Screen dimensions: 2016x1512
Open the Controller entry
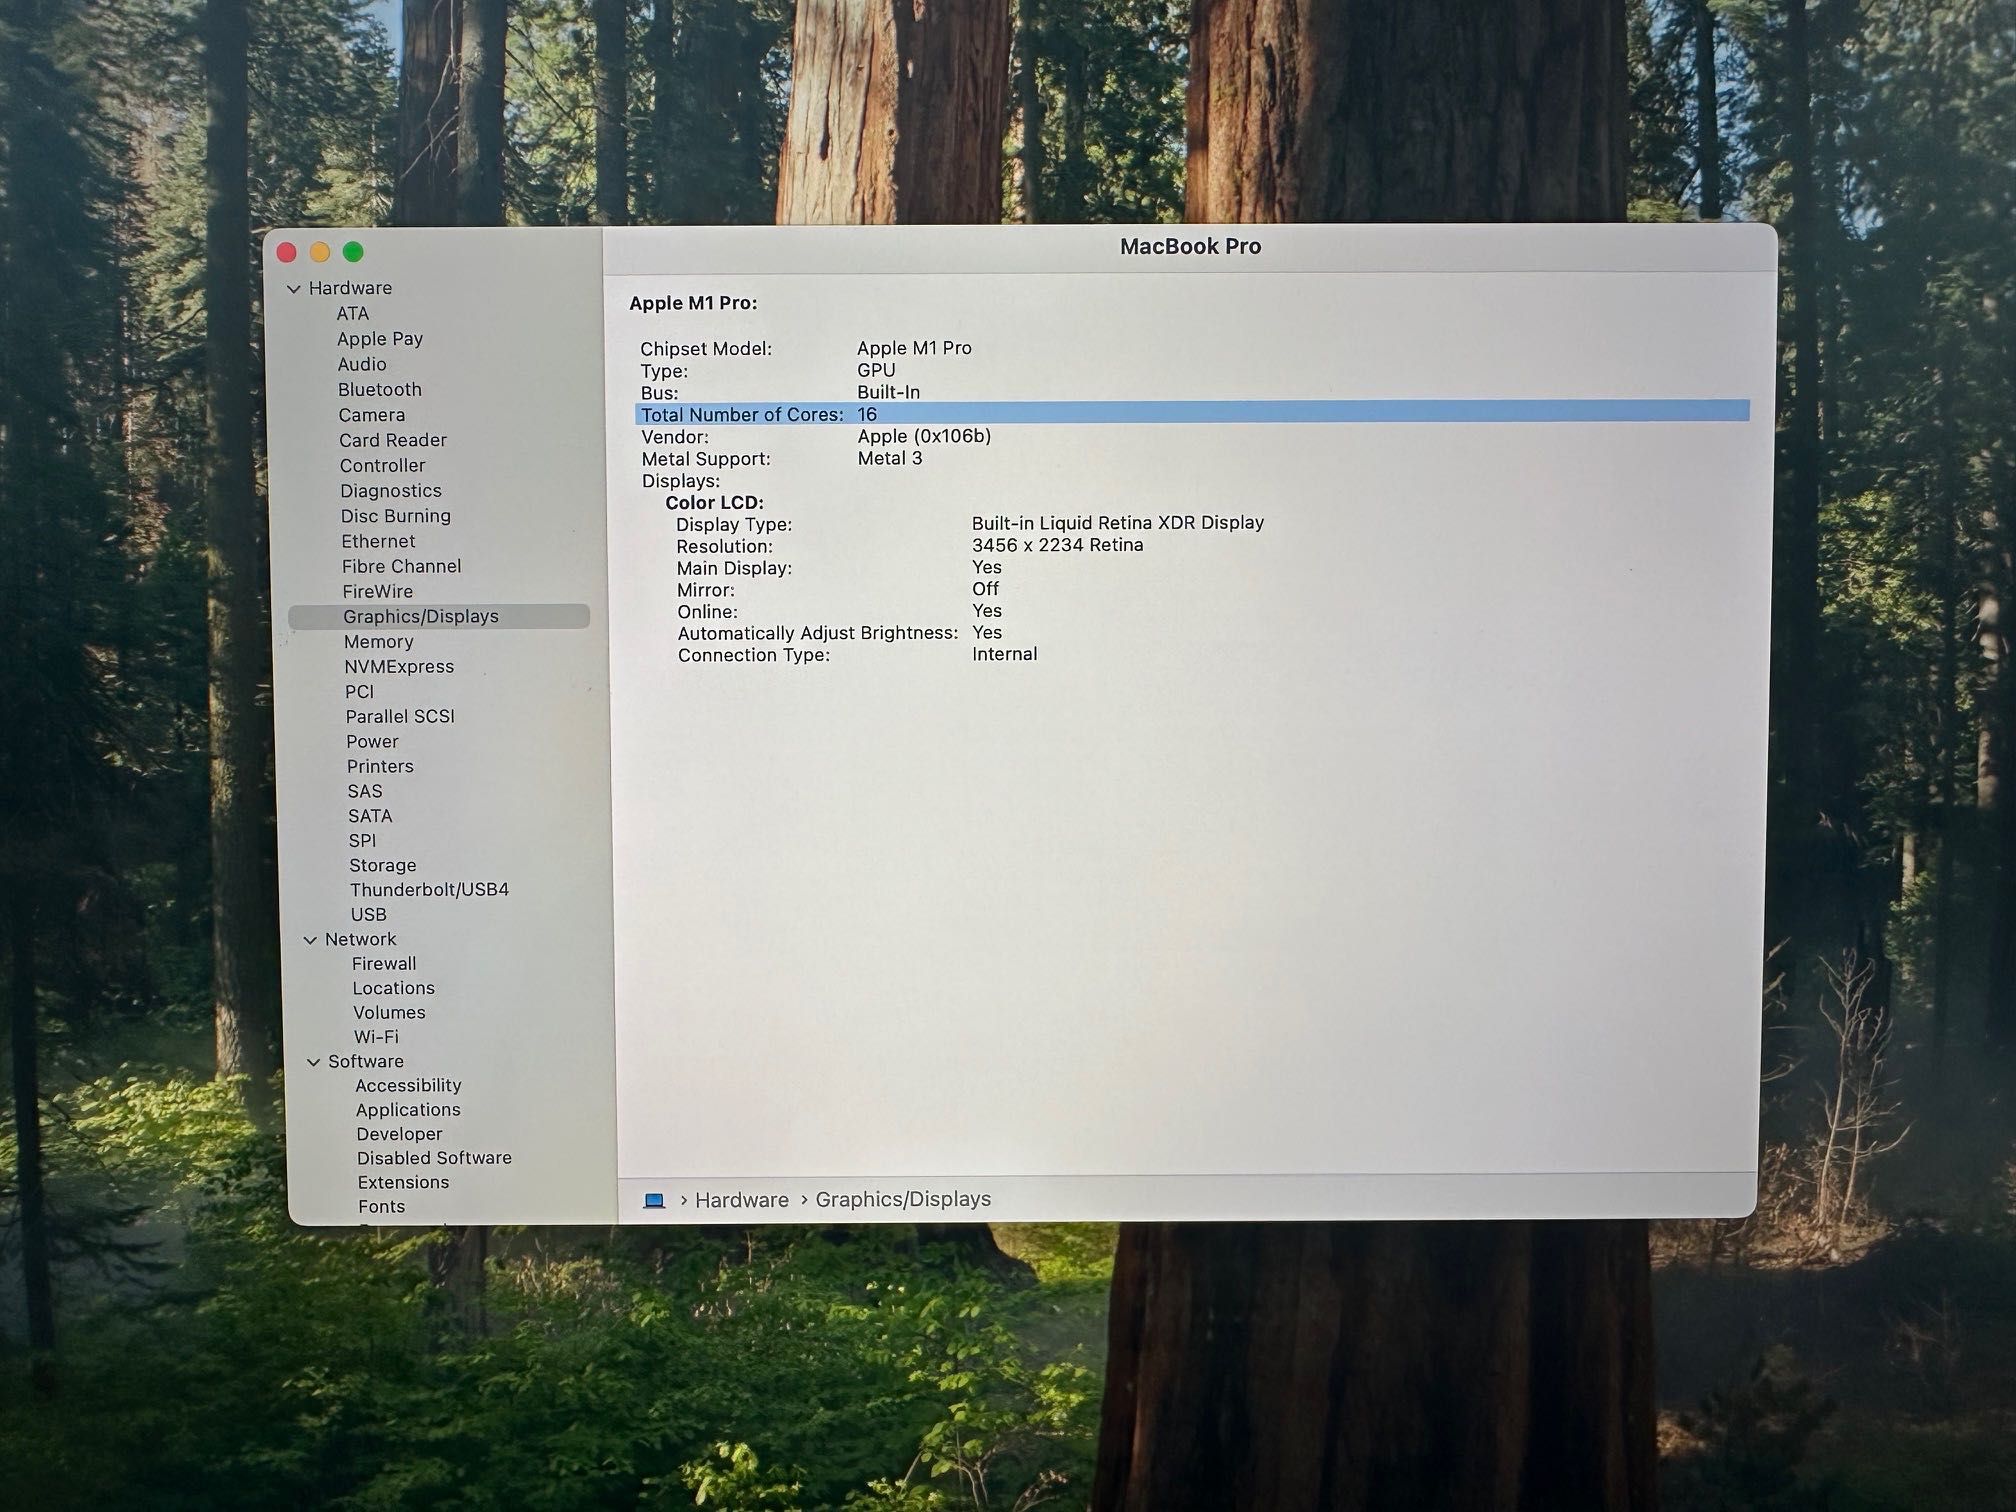[x=382, y=465]
